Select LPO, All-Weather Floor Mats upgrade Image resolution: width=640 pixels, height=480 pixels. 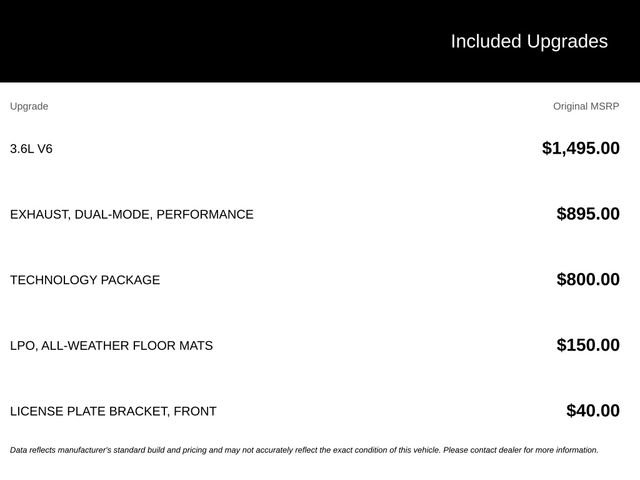(111, 346)
